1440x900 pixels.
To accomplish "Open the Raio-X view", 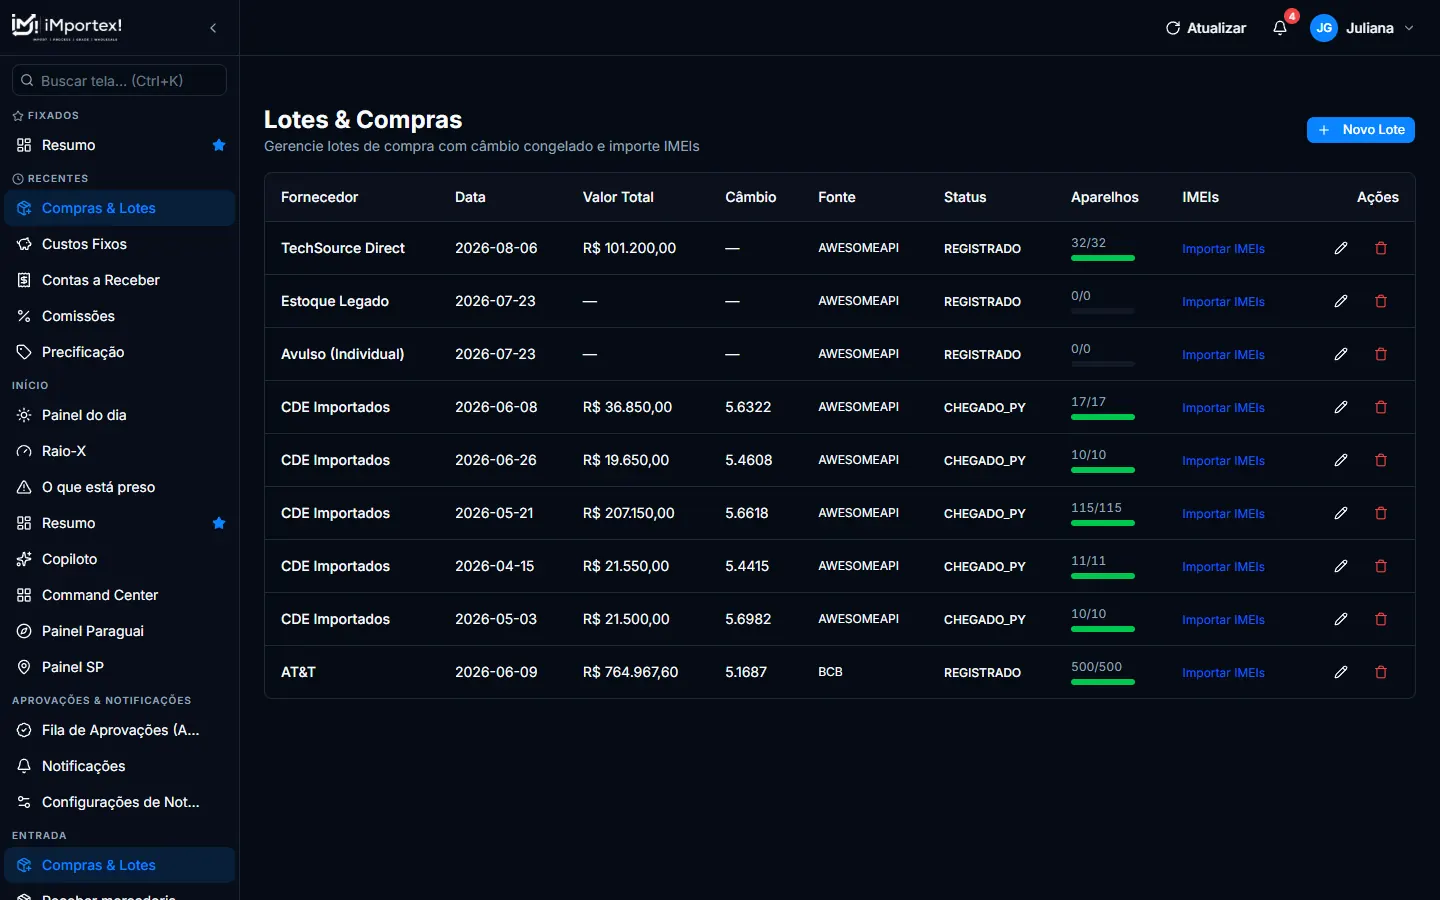I will click(119, 451).
